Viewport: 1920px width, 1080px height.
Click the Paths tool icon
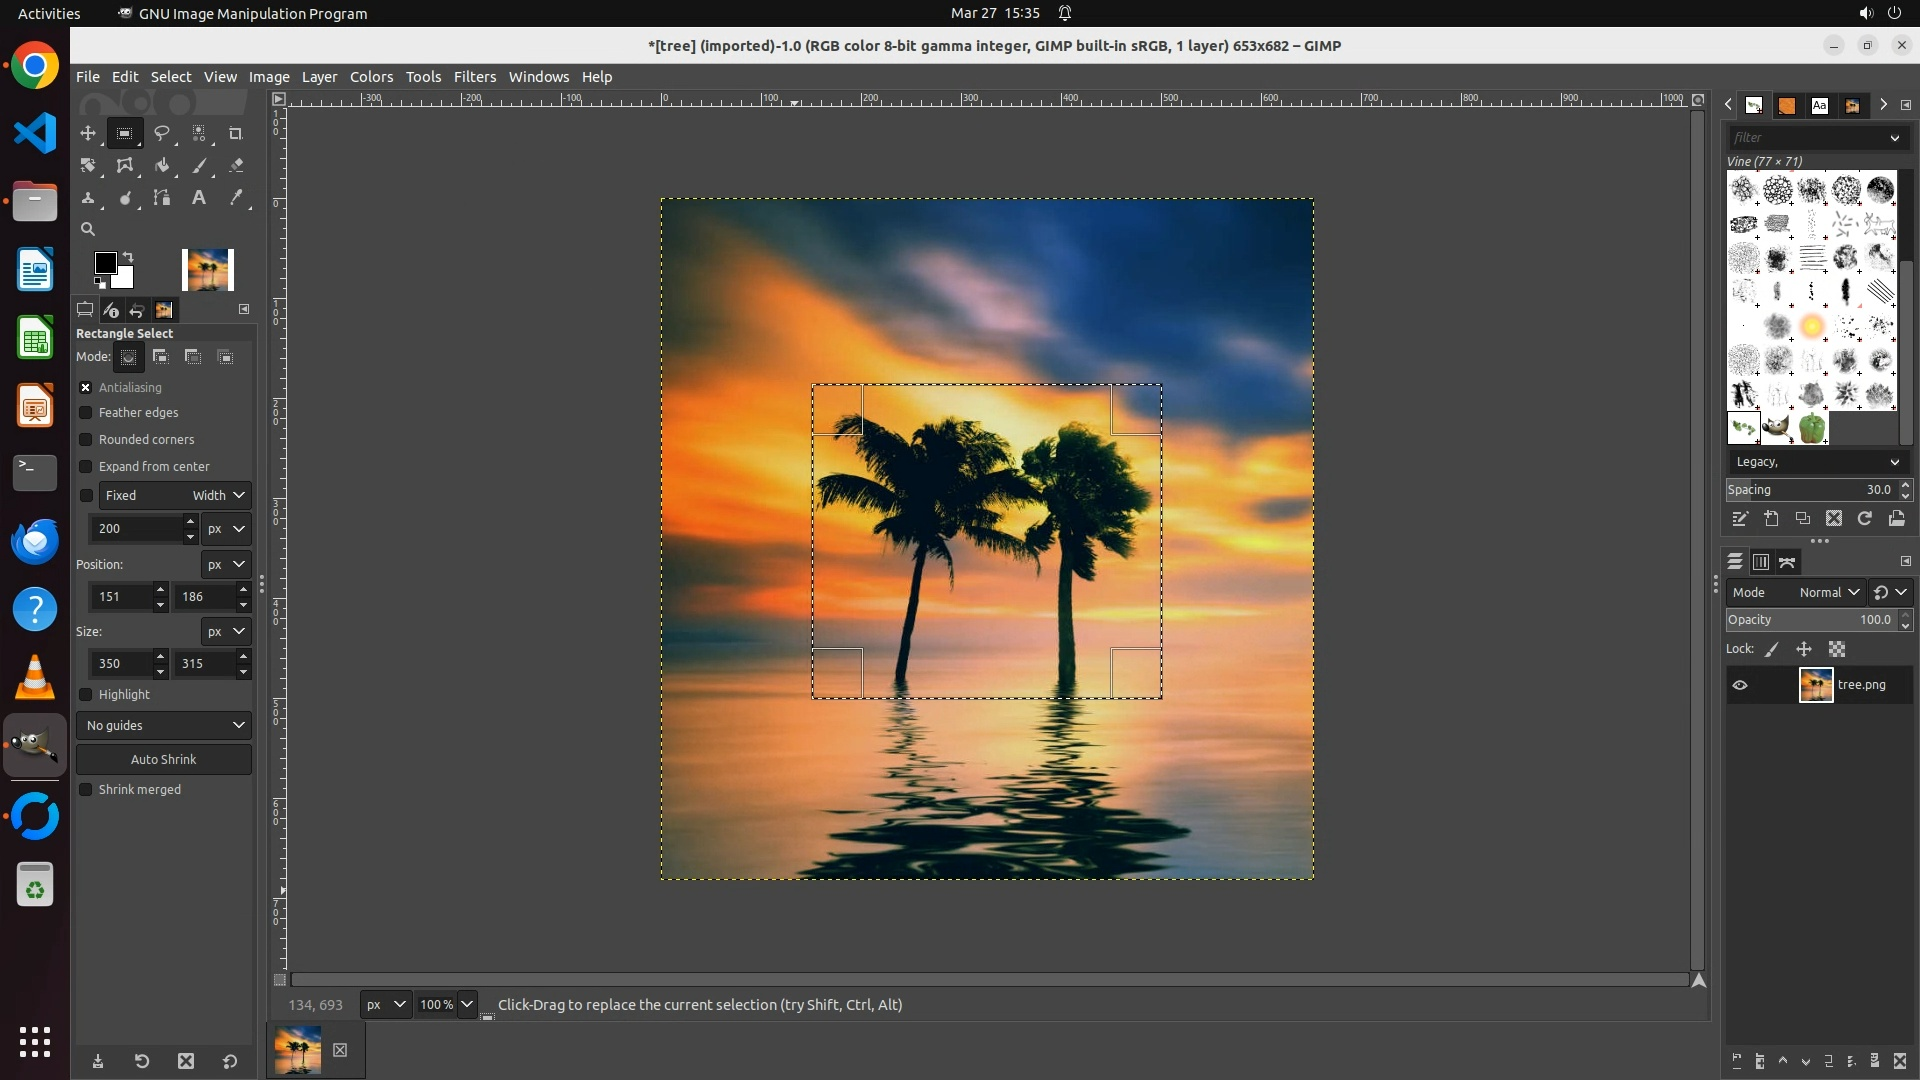[x=161, y=198]
